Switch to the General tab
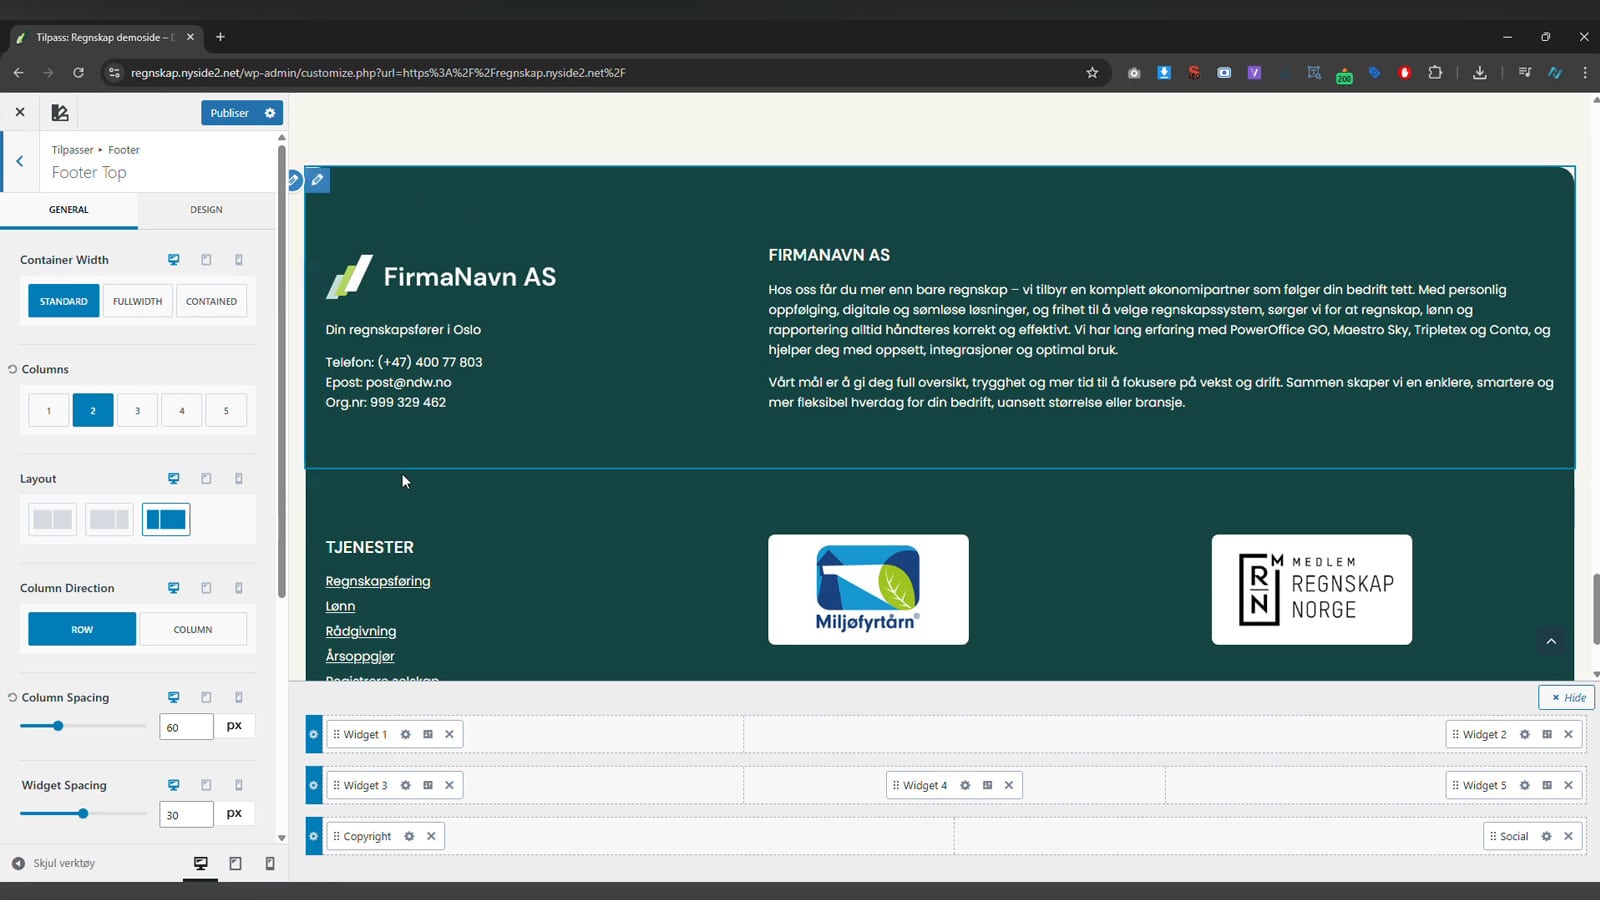 pos(69,209)
